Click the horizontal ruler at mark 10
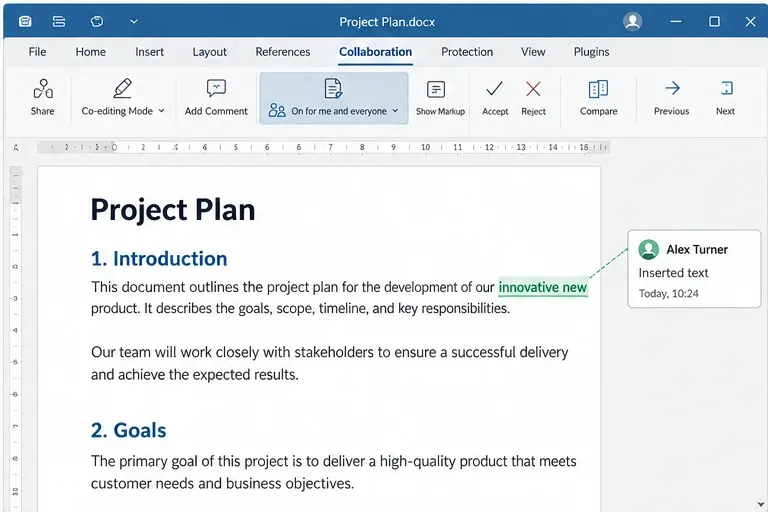 tap(425, 147)
